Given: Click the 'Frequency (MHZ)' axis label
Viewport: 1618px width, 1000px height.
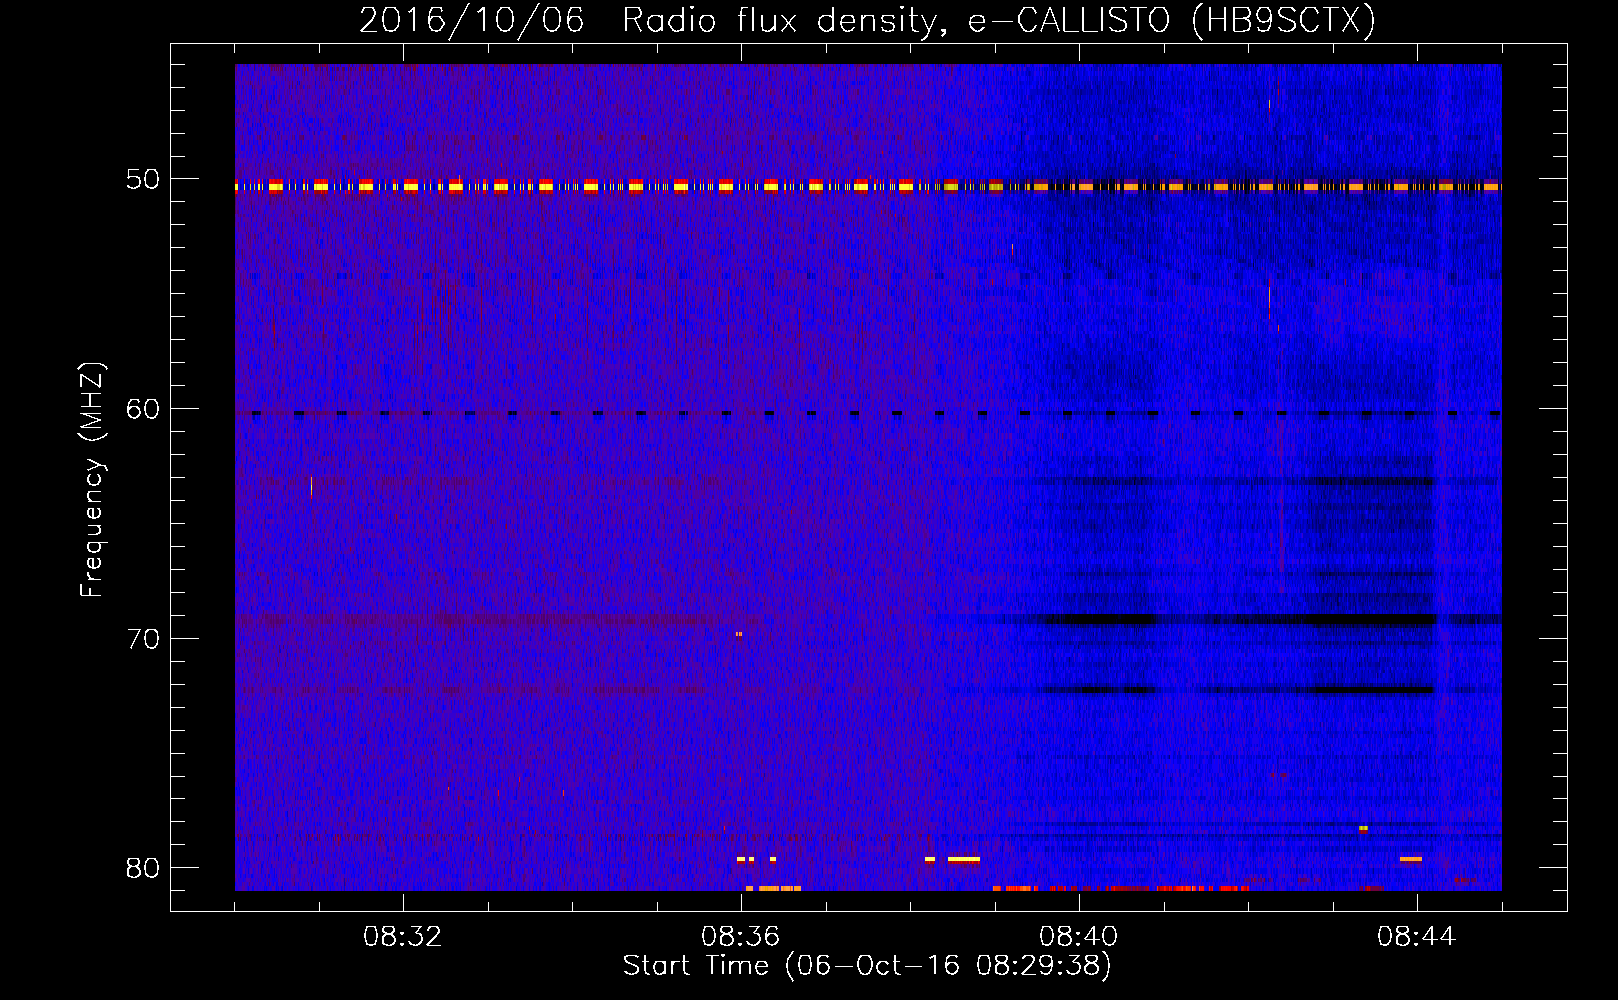Looking at the screenshot, I should pyautogui.click(x=91, y=480).
